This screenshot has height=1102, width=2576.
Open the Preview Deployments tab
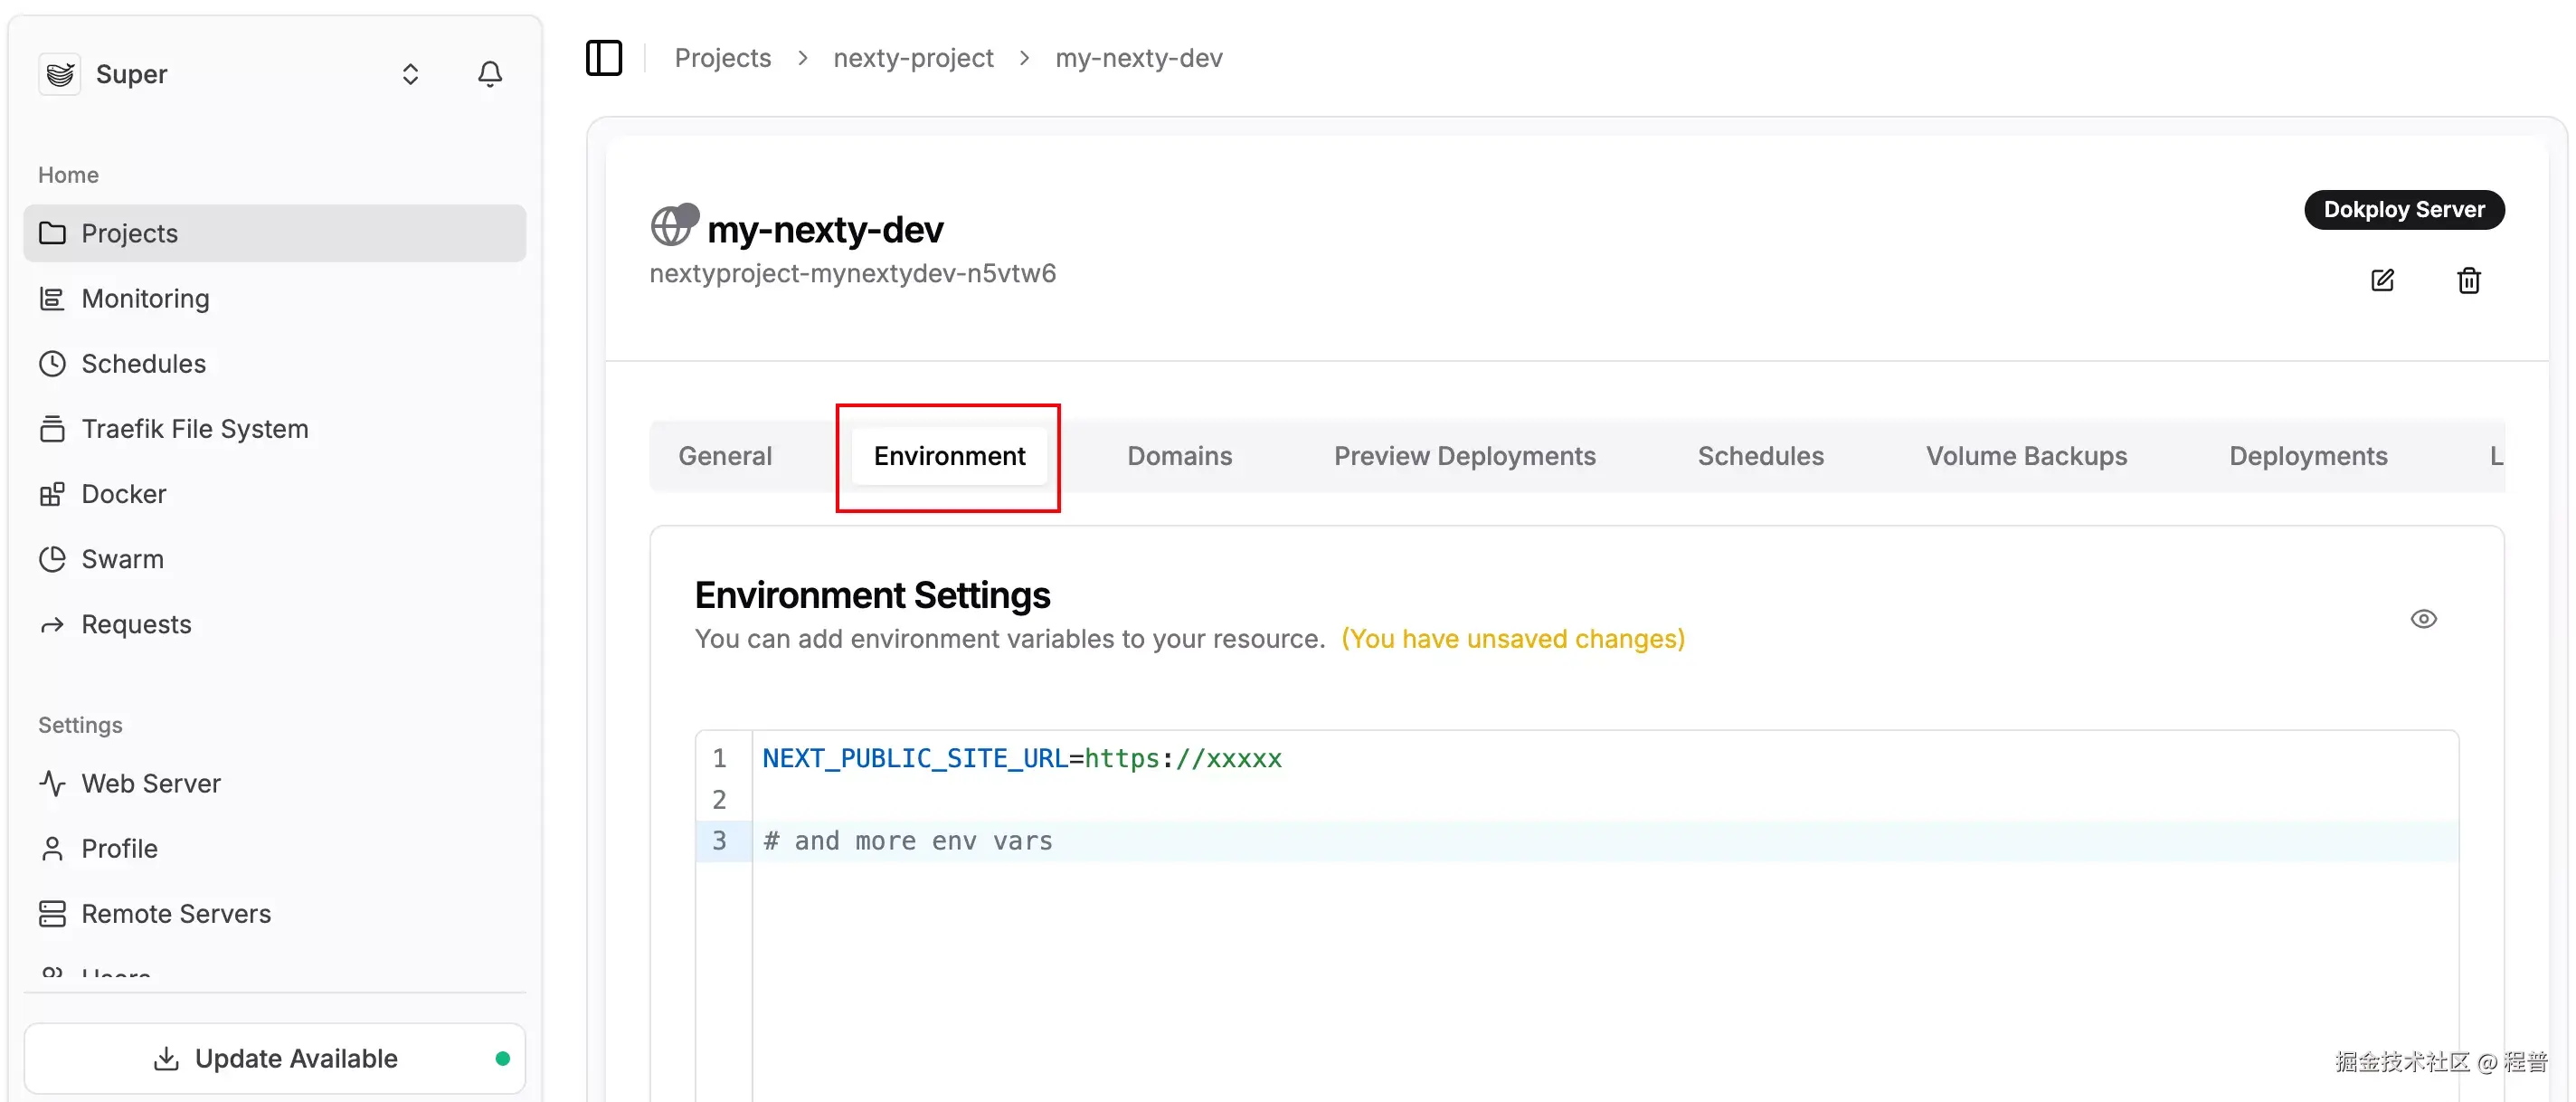1464,455
